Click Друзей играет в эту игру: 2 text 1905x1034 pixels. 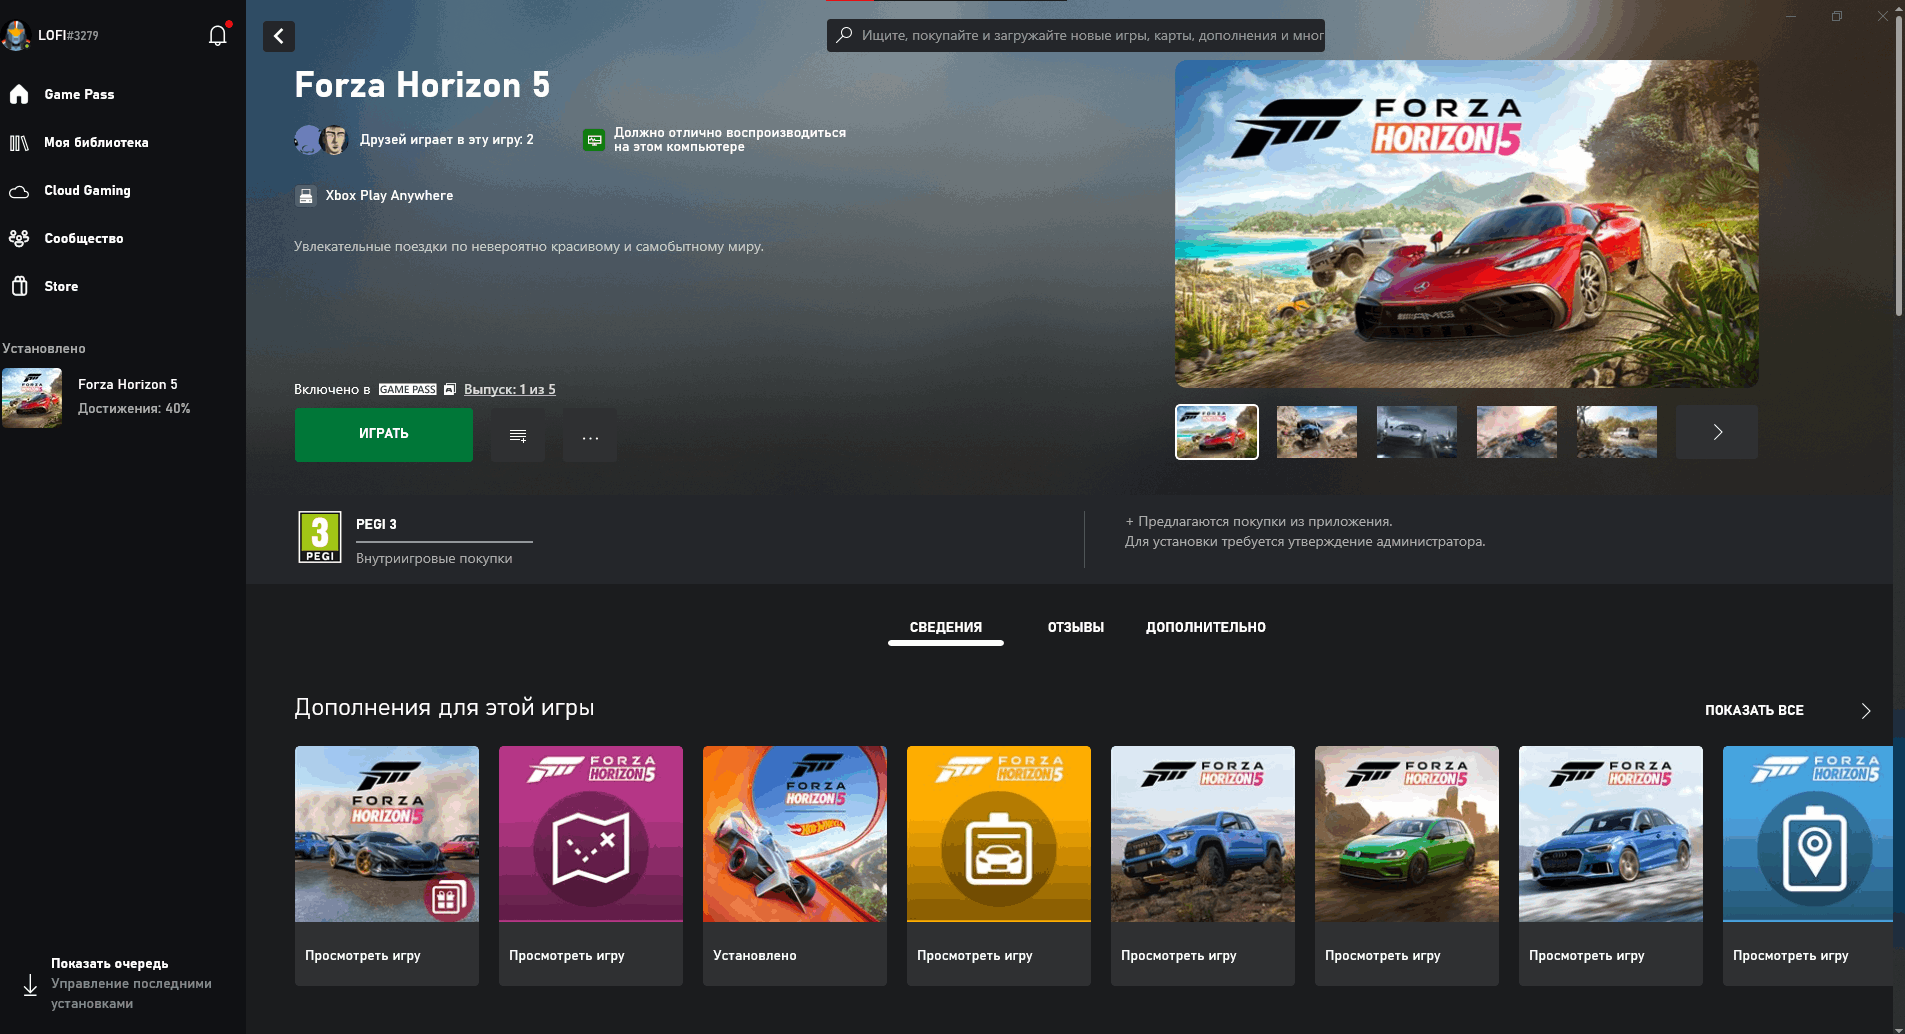(x=447, y=139)
